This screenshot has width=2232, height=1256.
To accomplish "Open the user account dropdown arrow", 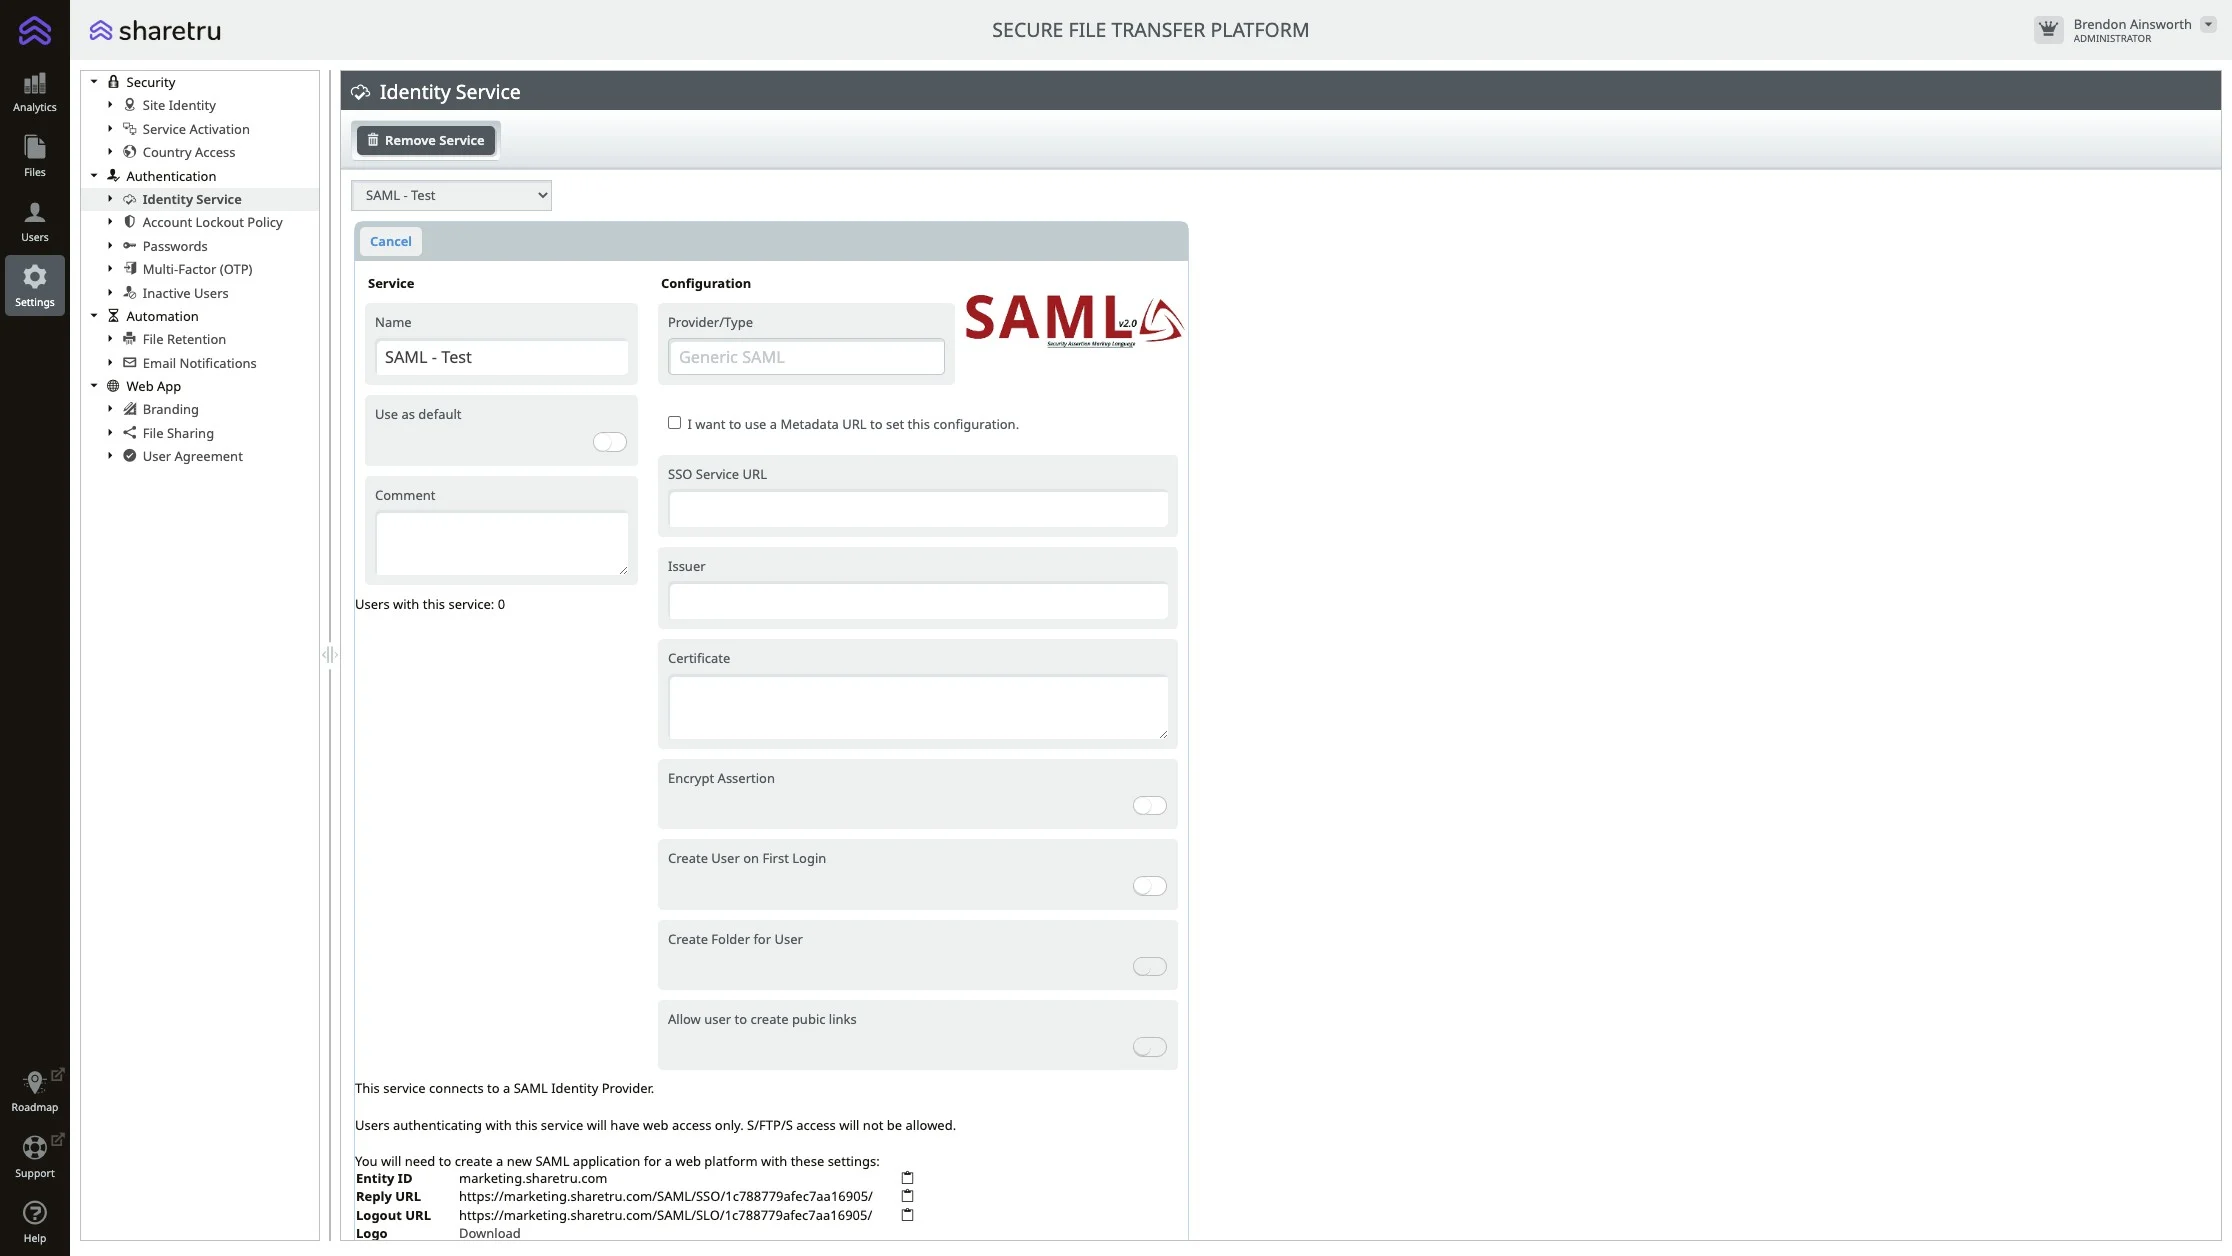I will click(2208, 25).
